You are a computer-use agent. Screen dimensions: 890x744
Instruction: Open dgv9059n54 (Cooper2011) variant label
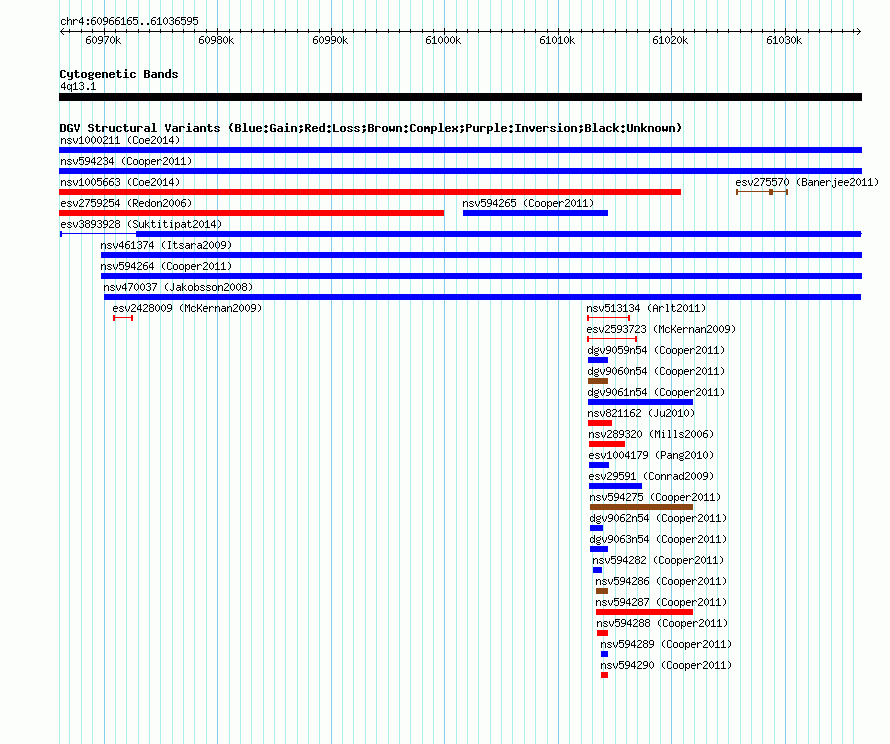click(656, 350)
